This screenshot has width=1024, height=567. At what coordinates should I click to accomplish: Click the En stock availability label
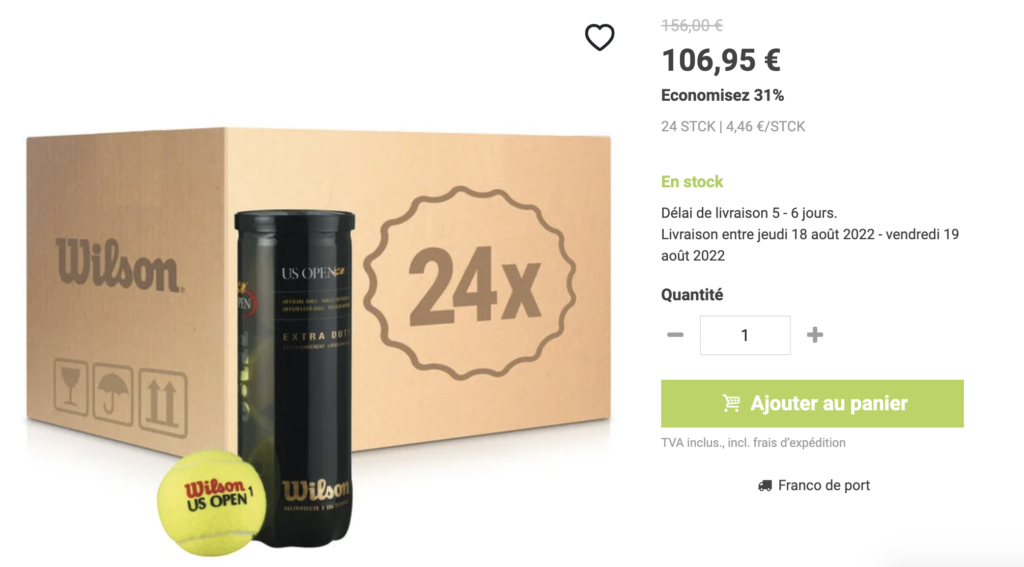coord(692,182)
